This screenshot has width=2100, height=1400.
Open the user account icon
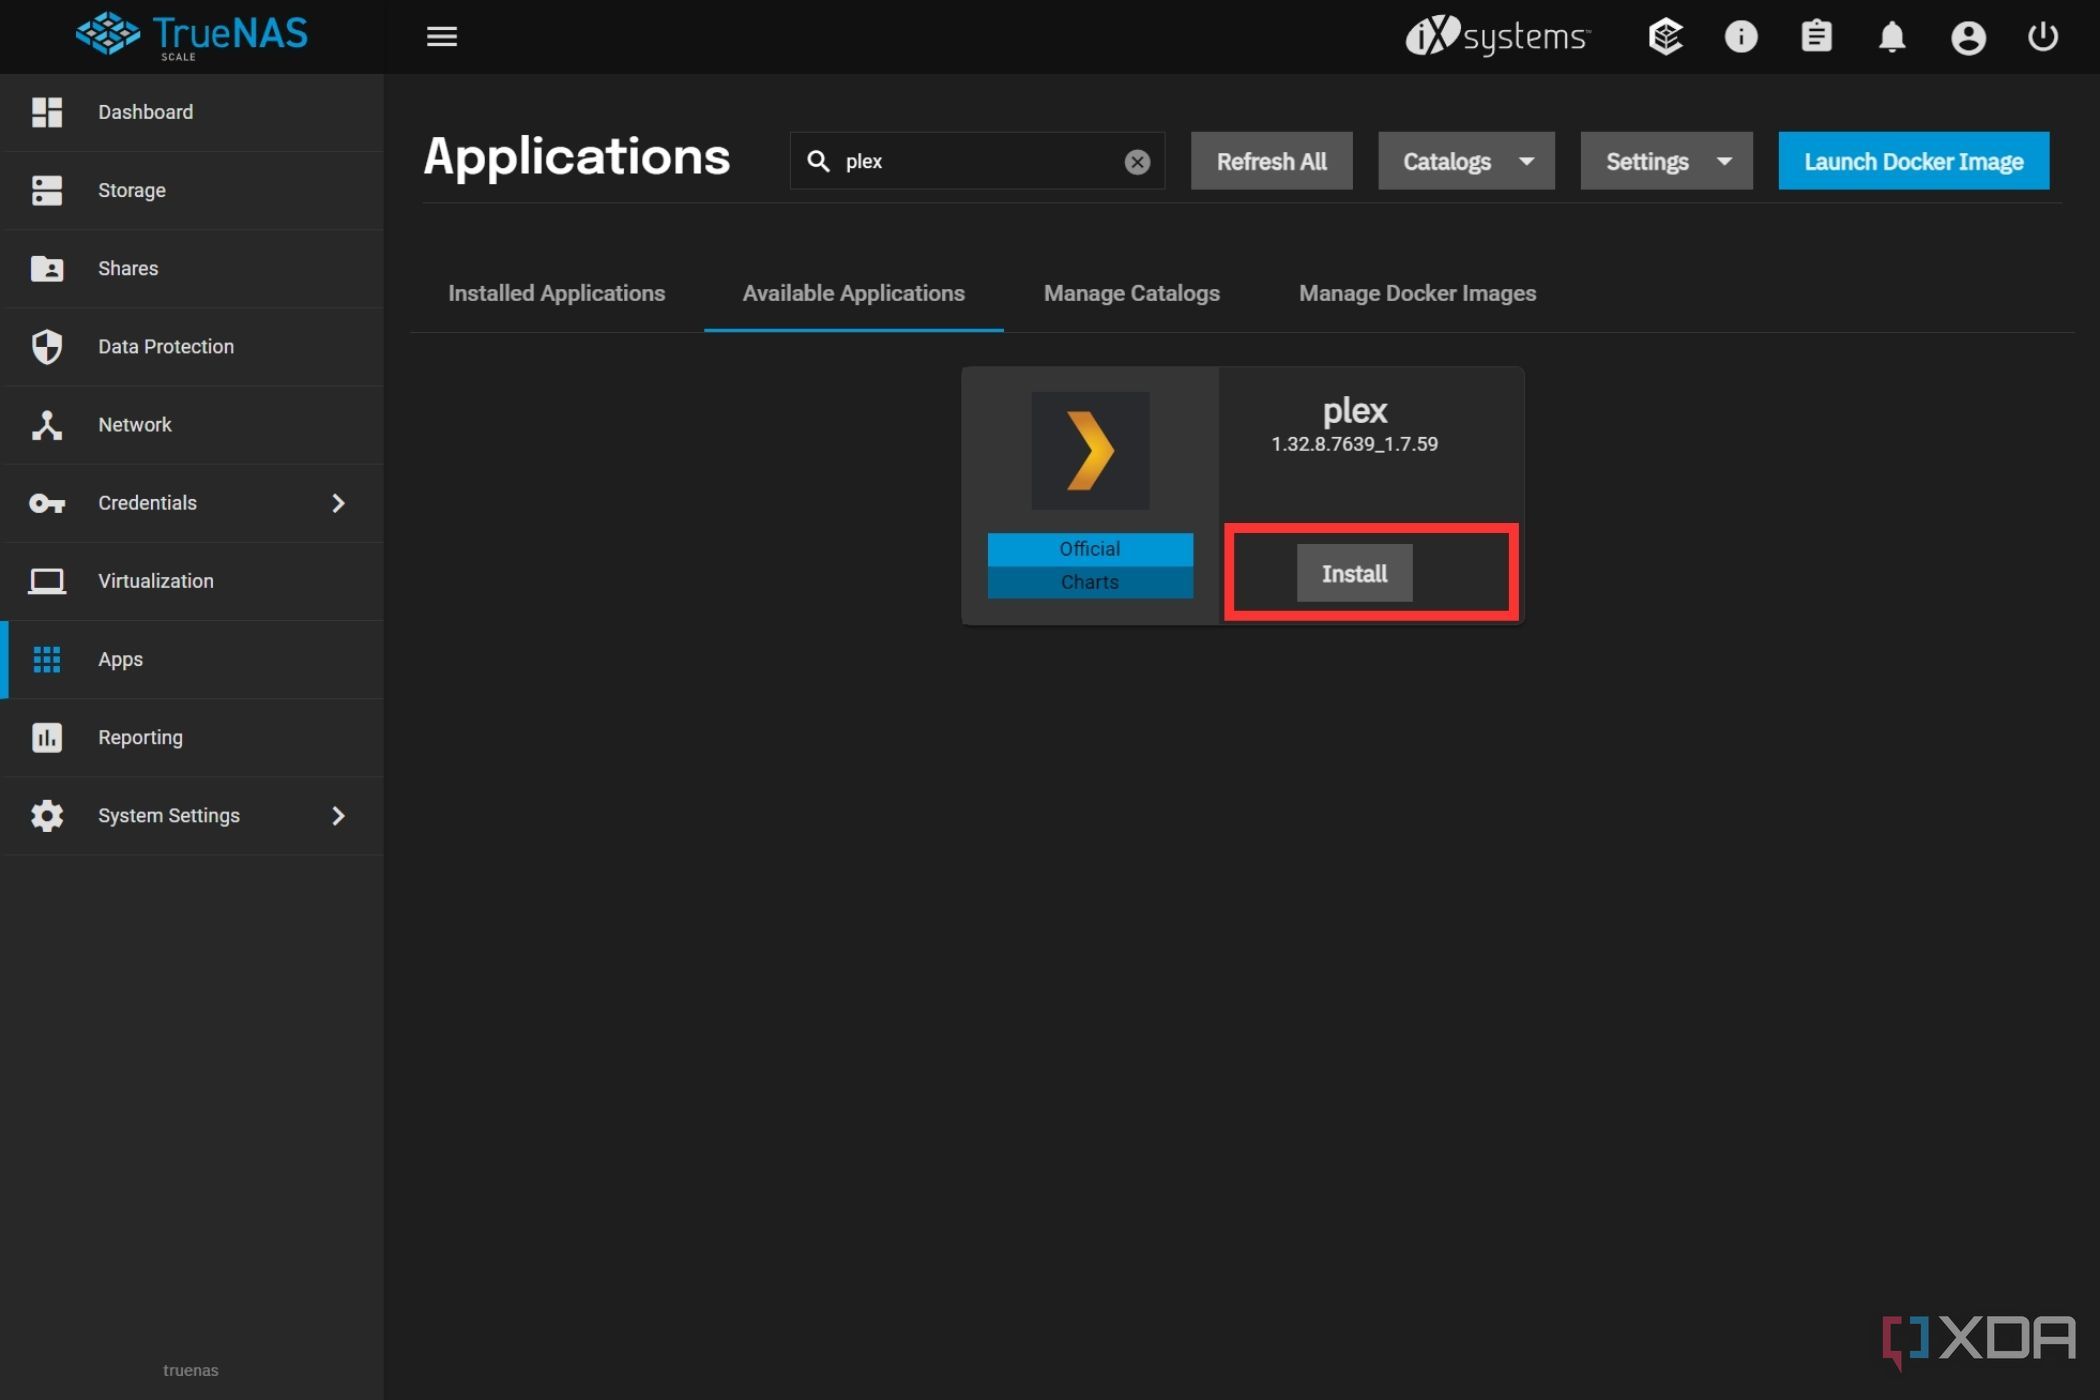pos(1967,37)
